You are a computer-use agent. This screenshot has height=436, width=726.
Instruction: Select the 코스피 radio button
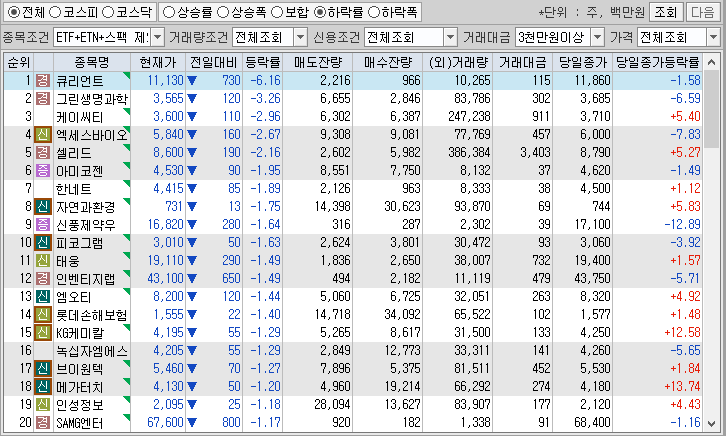55,12
